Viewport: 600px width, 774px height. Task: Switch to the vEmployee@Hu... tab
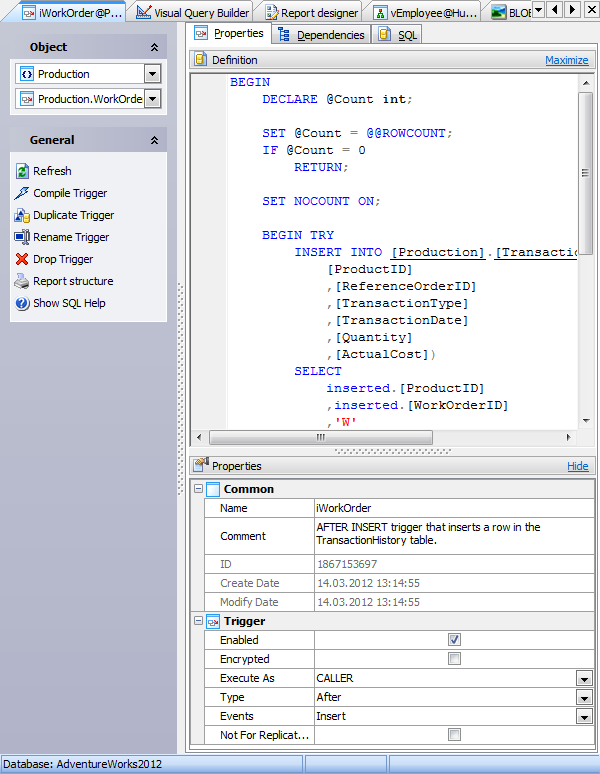pos(425,13)
